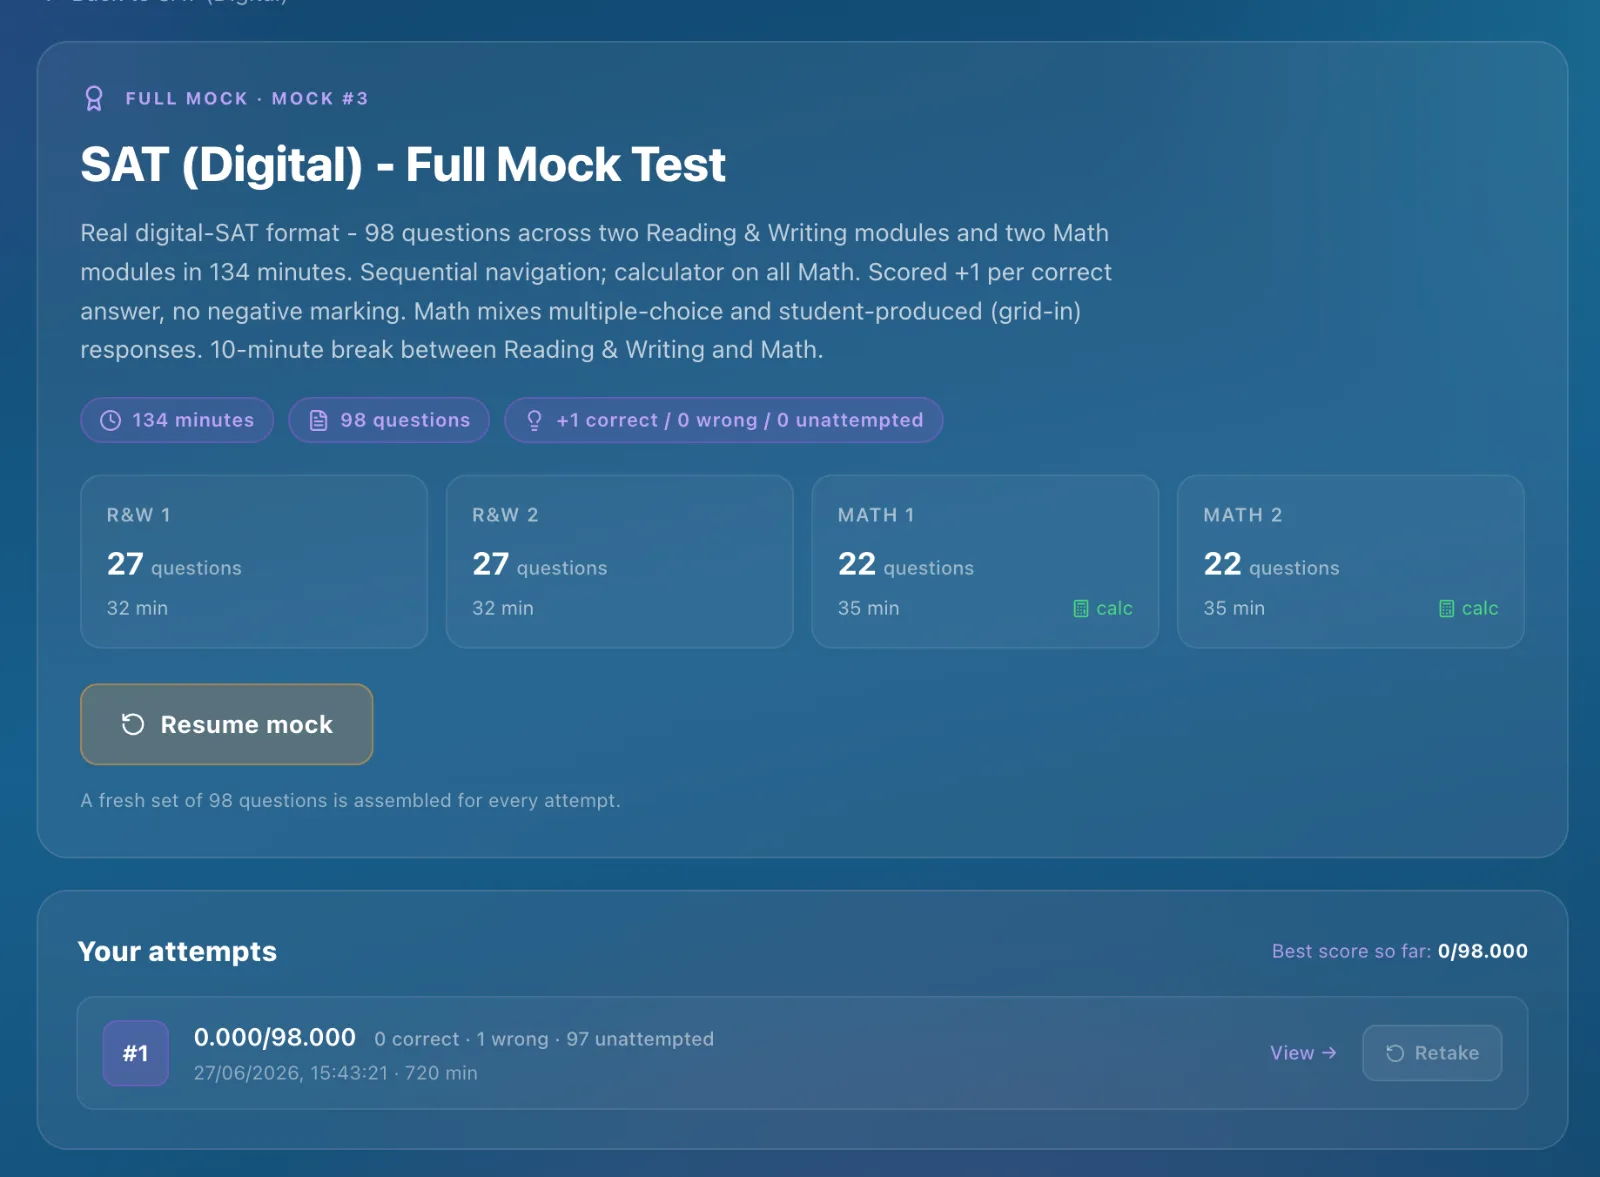Resume the mock test

227,724
